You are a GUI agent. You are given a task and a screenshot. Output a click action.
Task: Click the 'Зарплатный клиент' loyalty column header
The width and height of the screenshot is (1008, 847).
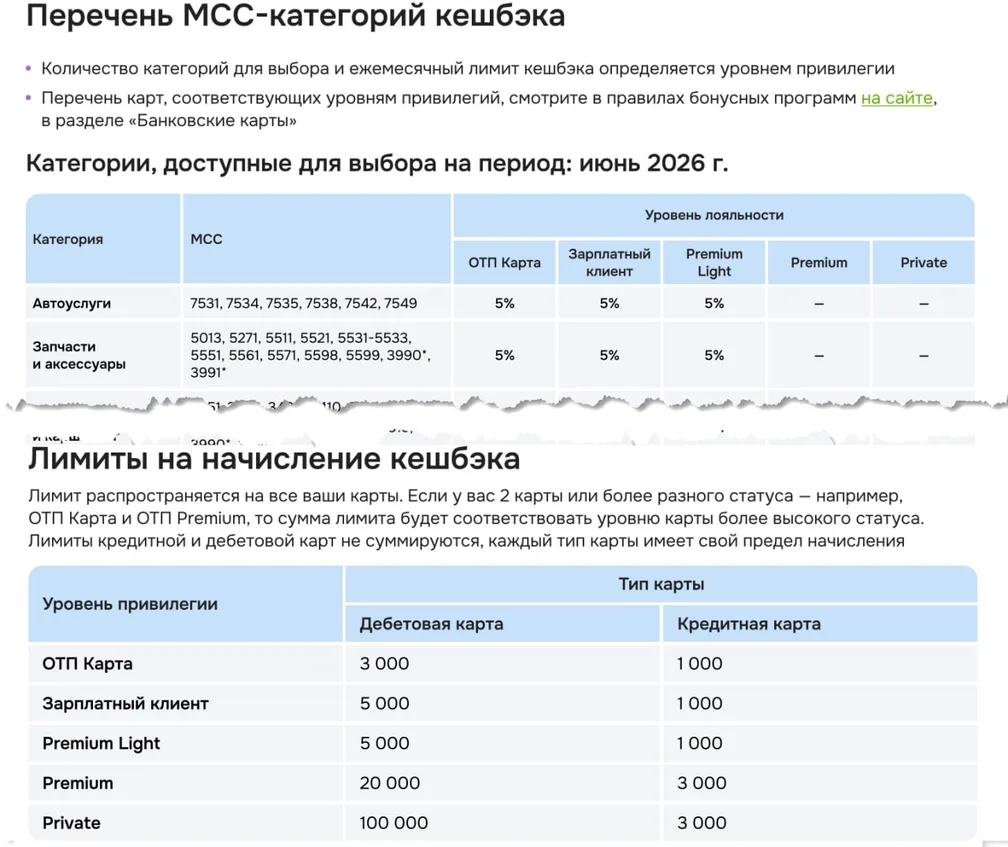[609, 262]
